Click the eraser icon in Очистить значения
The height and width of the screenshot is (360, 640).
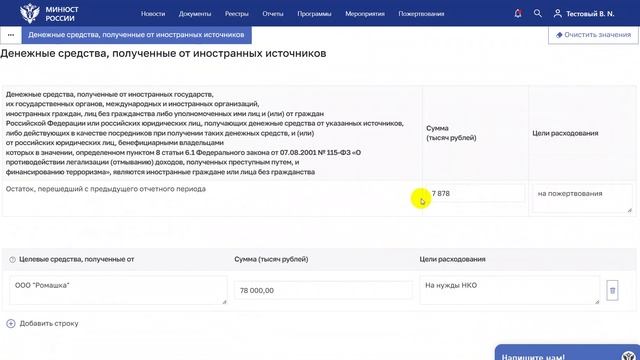coord(559,35)
